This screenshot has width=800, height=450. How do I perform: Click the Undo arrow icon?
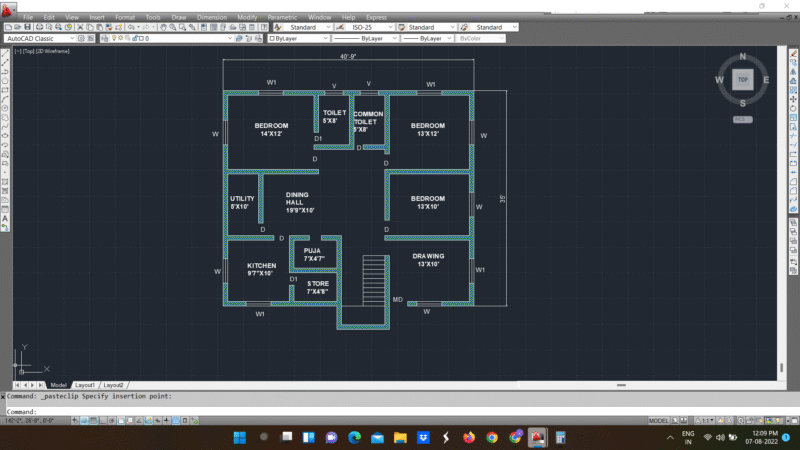(132, 27)
